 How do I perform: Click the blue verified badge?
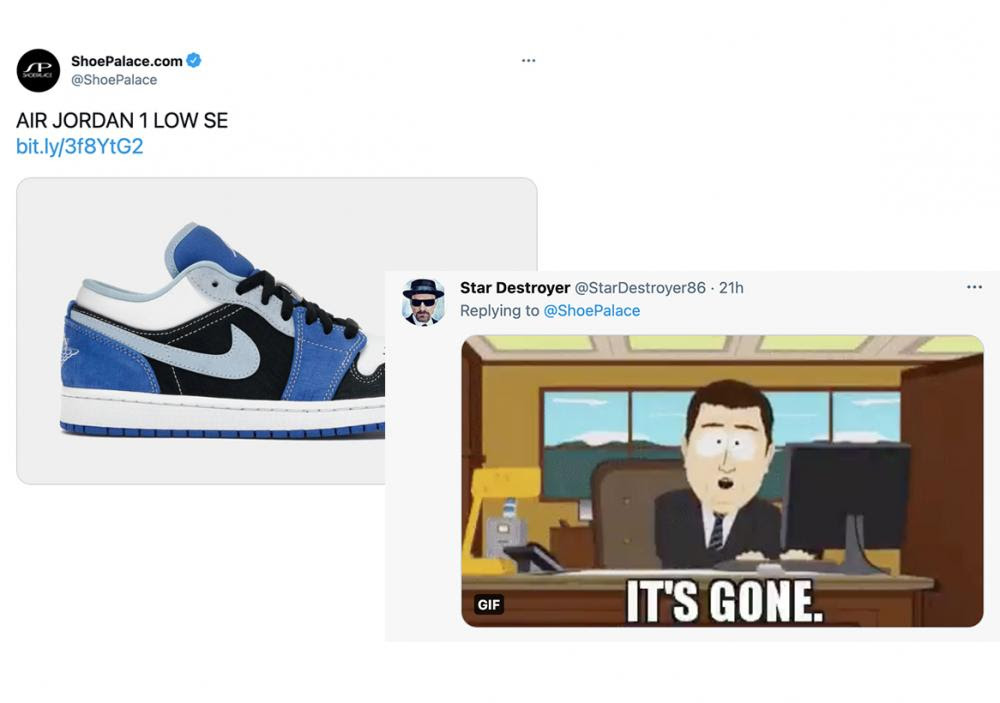194,61
